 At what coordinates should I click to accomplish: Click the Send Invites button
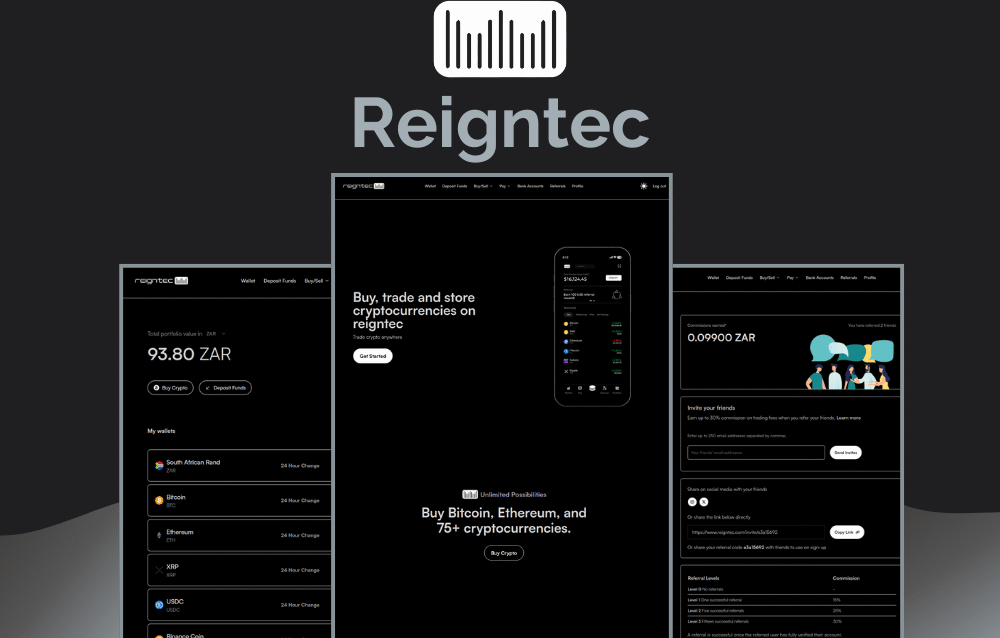(845, 452)
